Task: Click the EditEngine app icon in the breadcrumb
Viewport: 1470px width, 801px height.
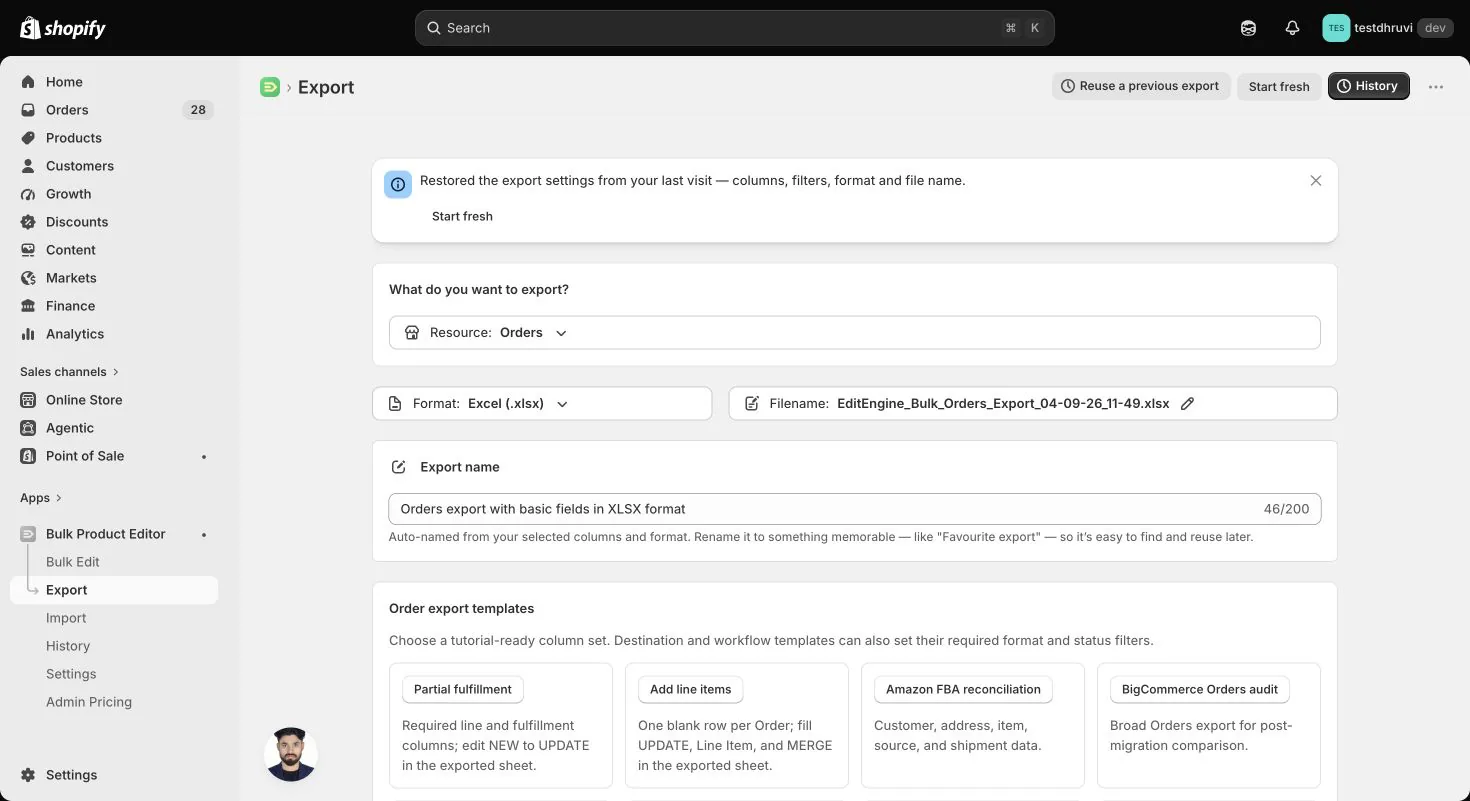Action: (x=269, y=87)
